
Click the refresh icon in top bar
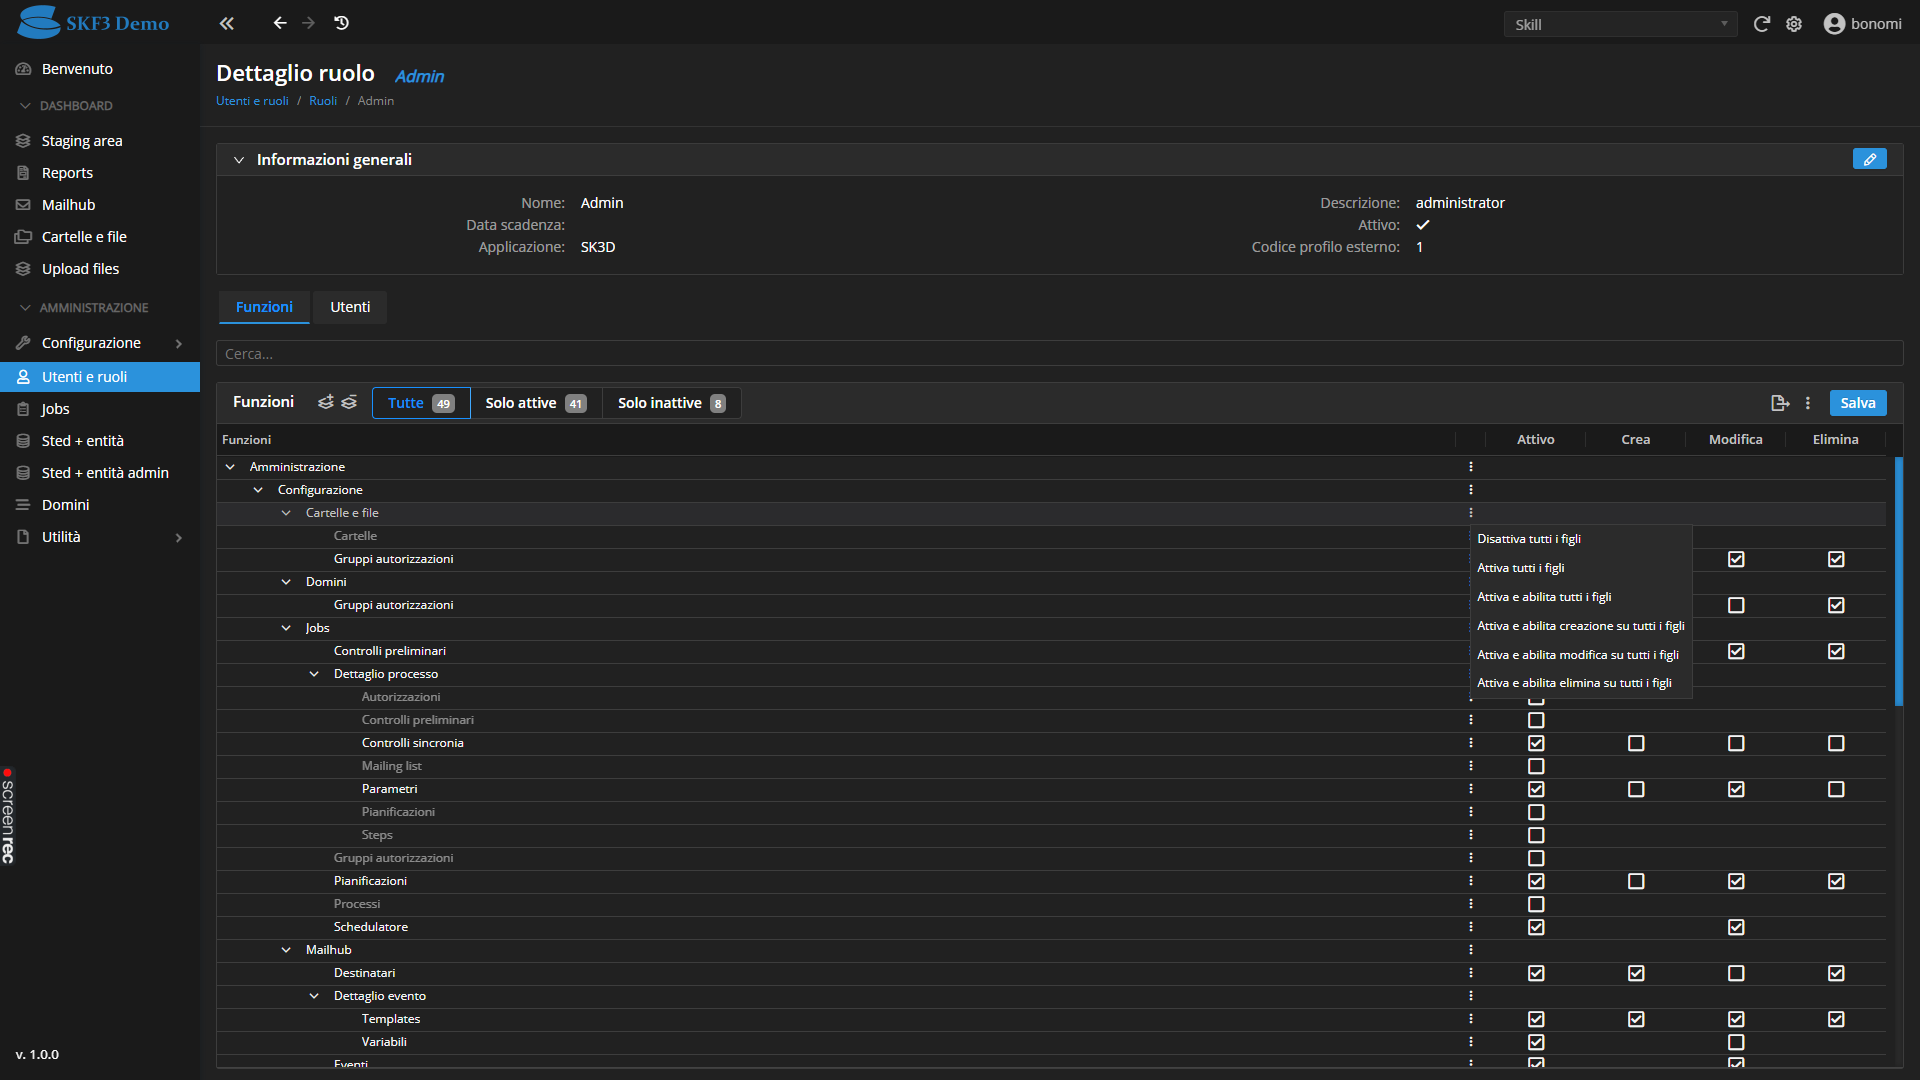pos(1762,24)
